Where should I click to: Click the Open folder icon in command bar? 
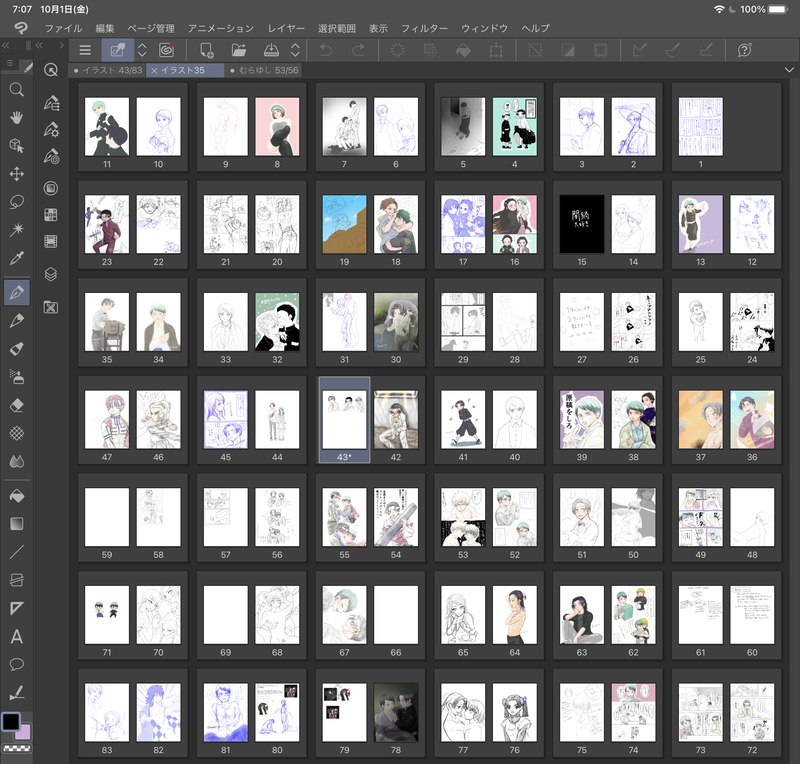(239, 50)
